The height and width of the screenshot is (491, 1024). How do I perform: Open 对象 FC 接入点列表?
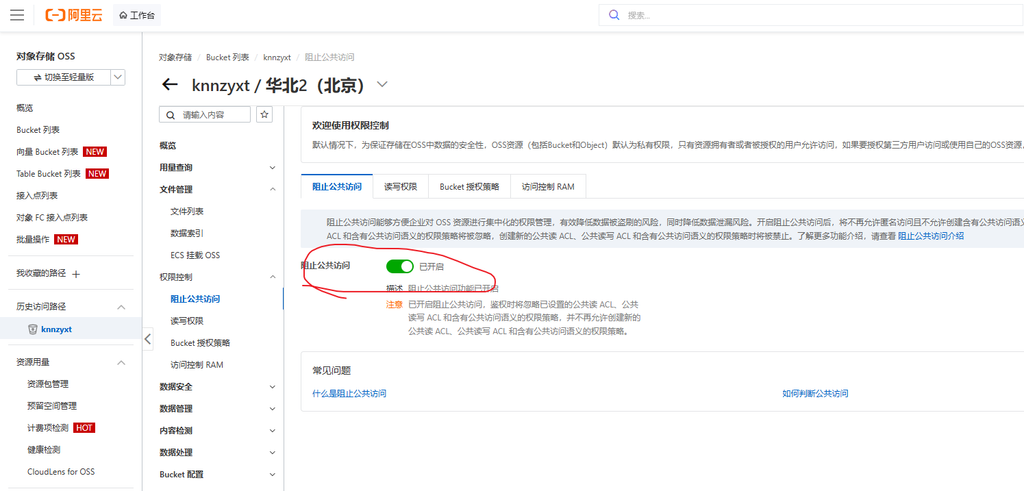[52, 217]
